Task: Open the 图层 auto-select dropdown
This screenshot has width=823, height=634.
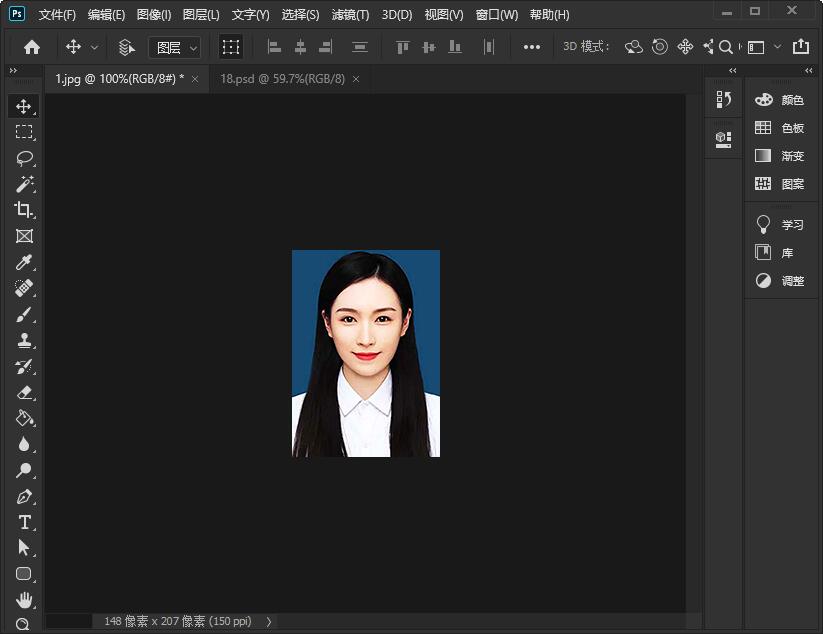Action: 175,47
